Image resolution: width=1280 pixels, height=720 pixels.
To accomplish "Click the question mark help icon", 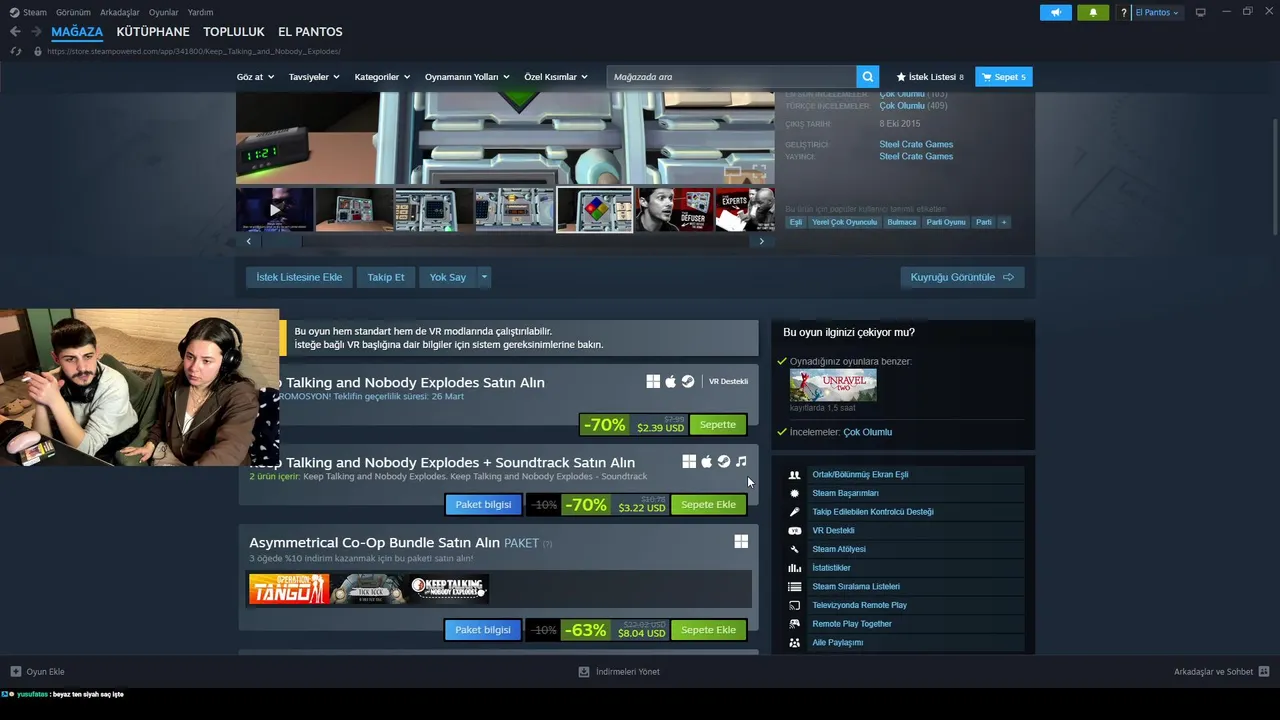I will pos(1124,12).
